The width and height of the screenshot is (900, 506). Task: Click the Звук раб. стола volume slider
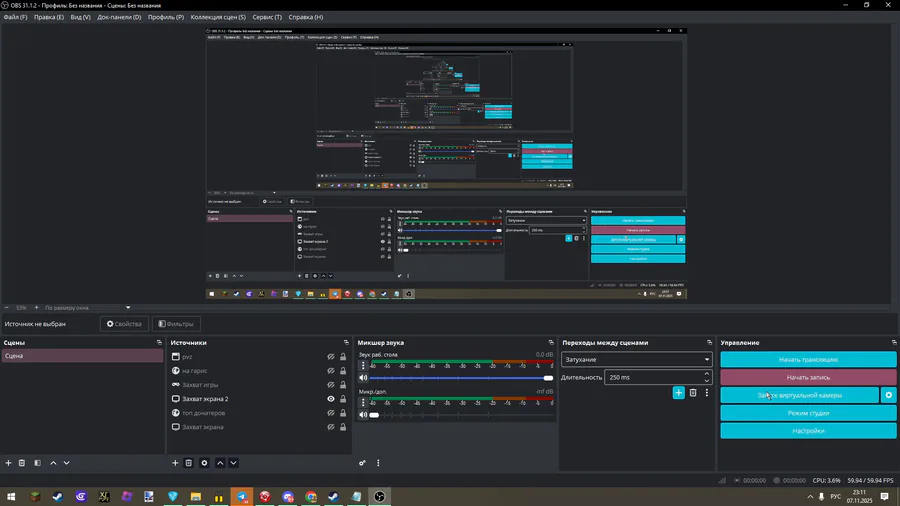460,378
